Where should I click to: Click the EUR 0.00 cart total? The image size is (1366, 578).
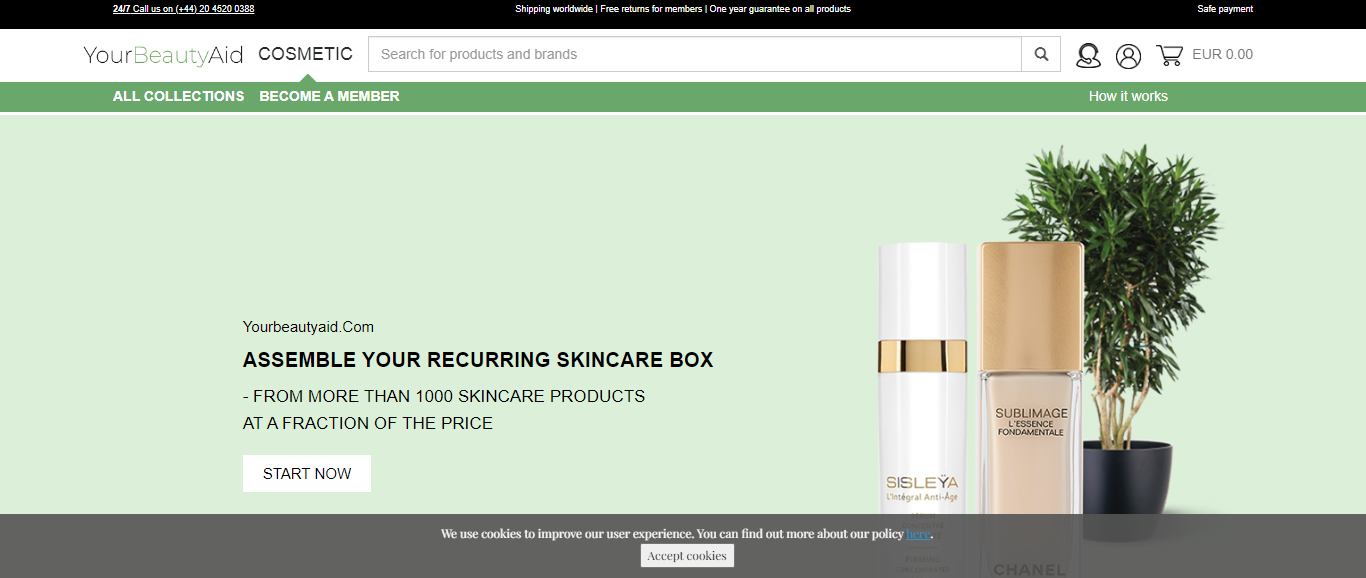click(1222, 55)
